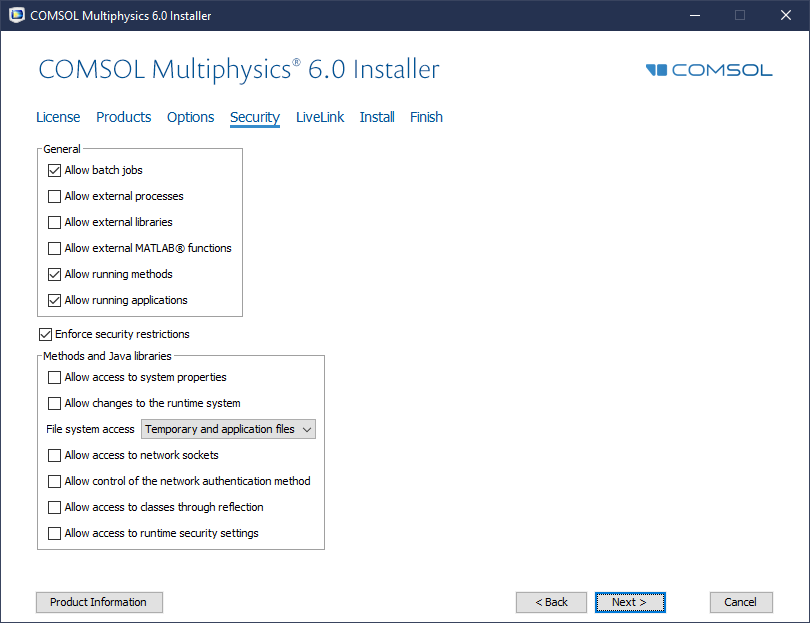This screenshot has height=623, width=810.
Task: Jump to the Install tab
Action: (377, 117)
